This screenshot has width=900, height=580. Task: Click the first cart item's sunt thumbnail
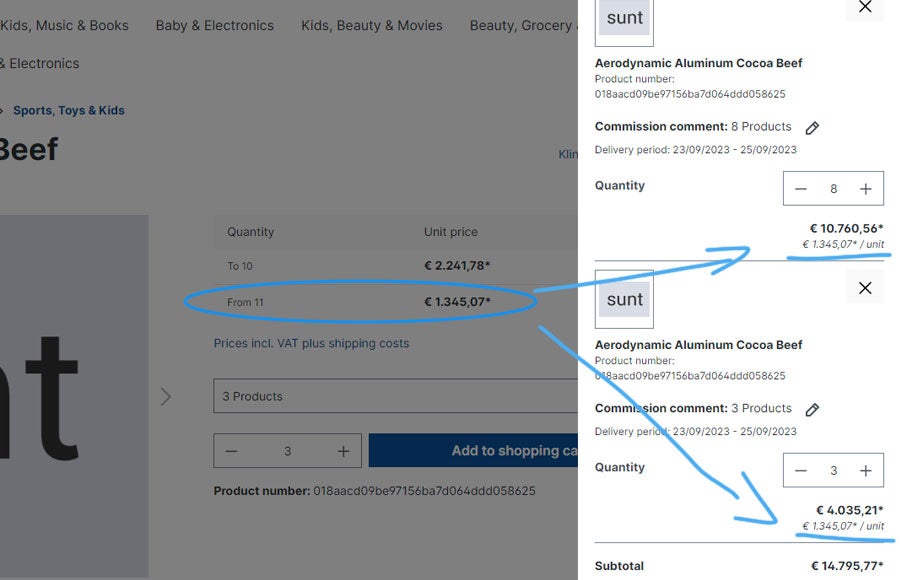tap(624, 19)
